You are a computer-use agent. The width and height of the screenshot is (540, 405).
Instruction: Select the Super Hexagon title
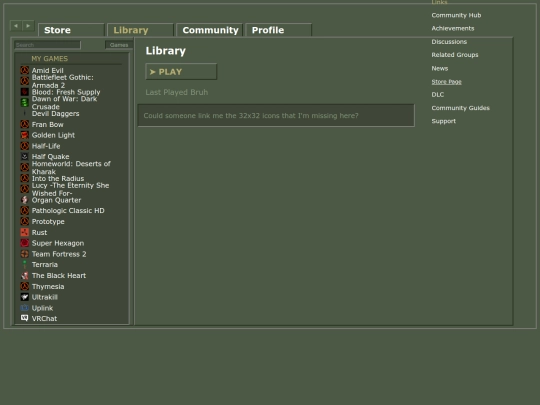click(58, 243)
